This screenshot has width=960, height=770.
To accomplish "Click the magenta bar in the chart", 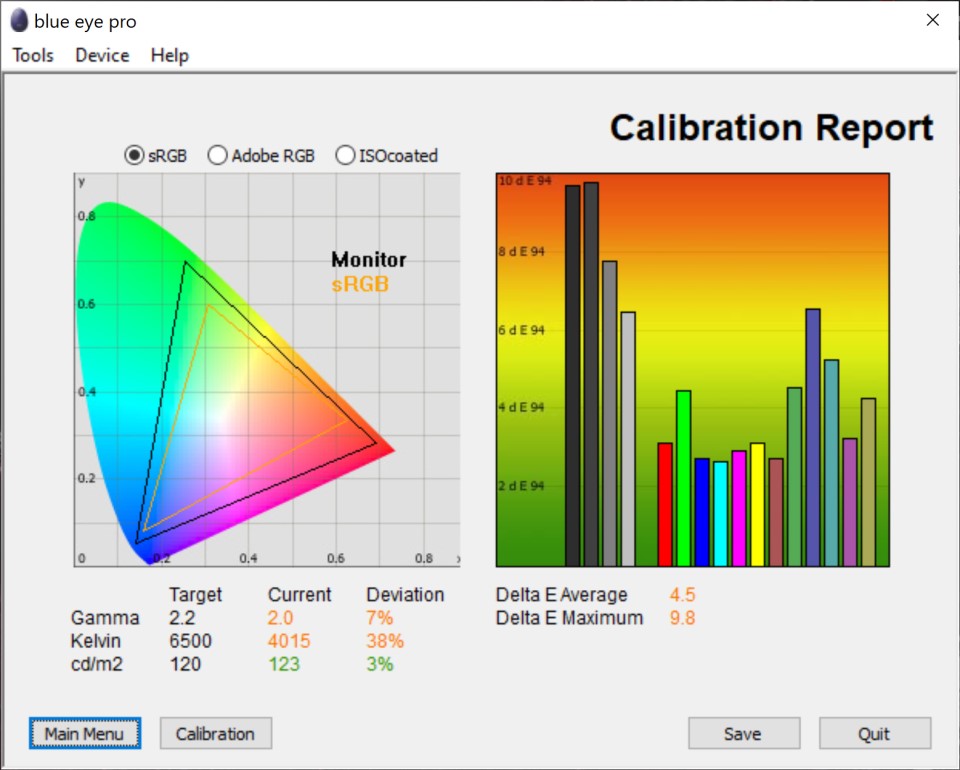I will click(x=739, y=508).
